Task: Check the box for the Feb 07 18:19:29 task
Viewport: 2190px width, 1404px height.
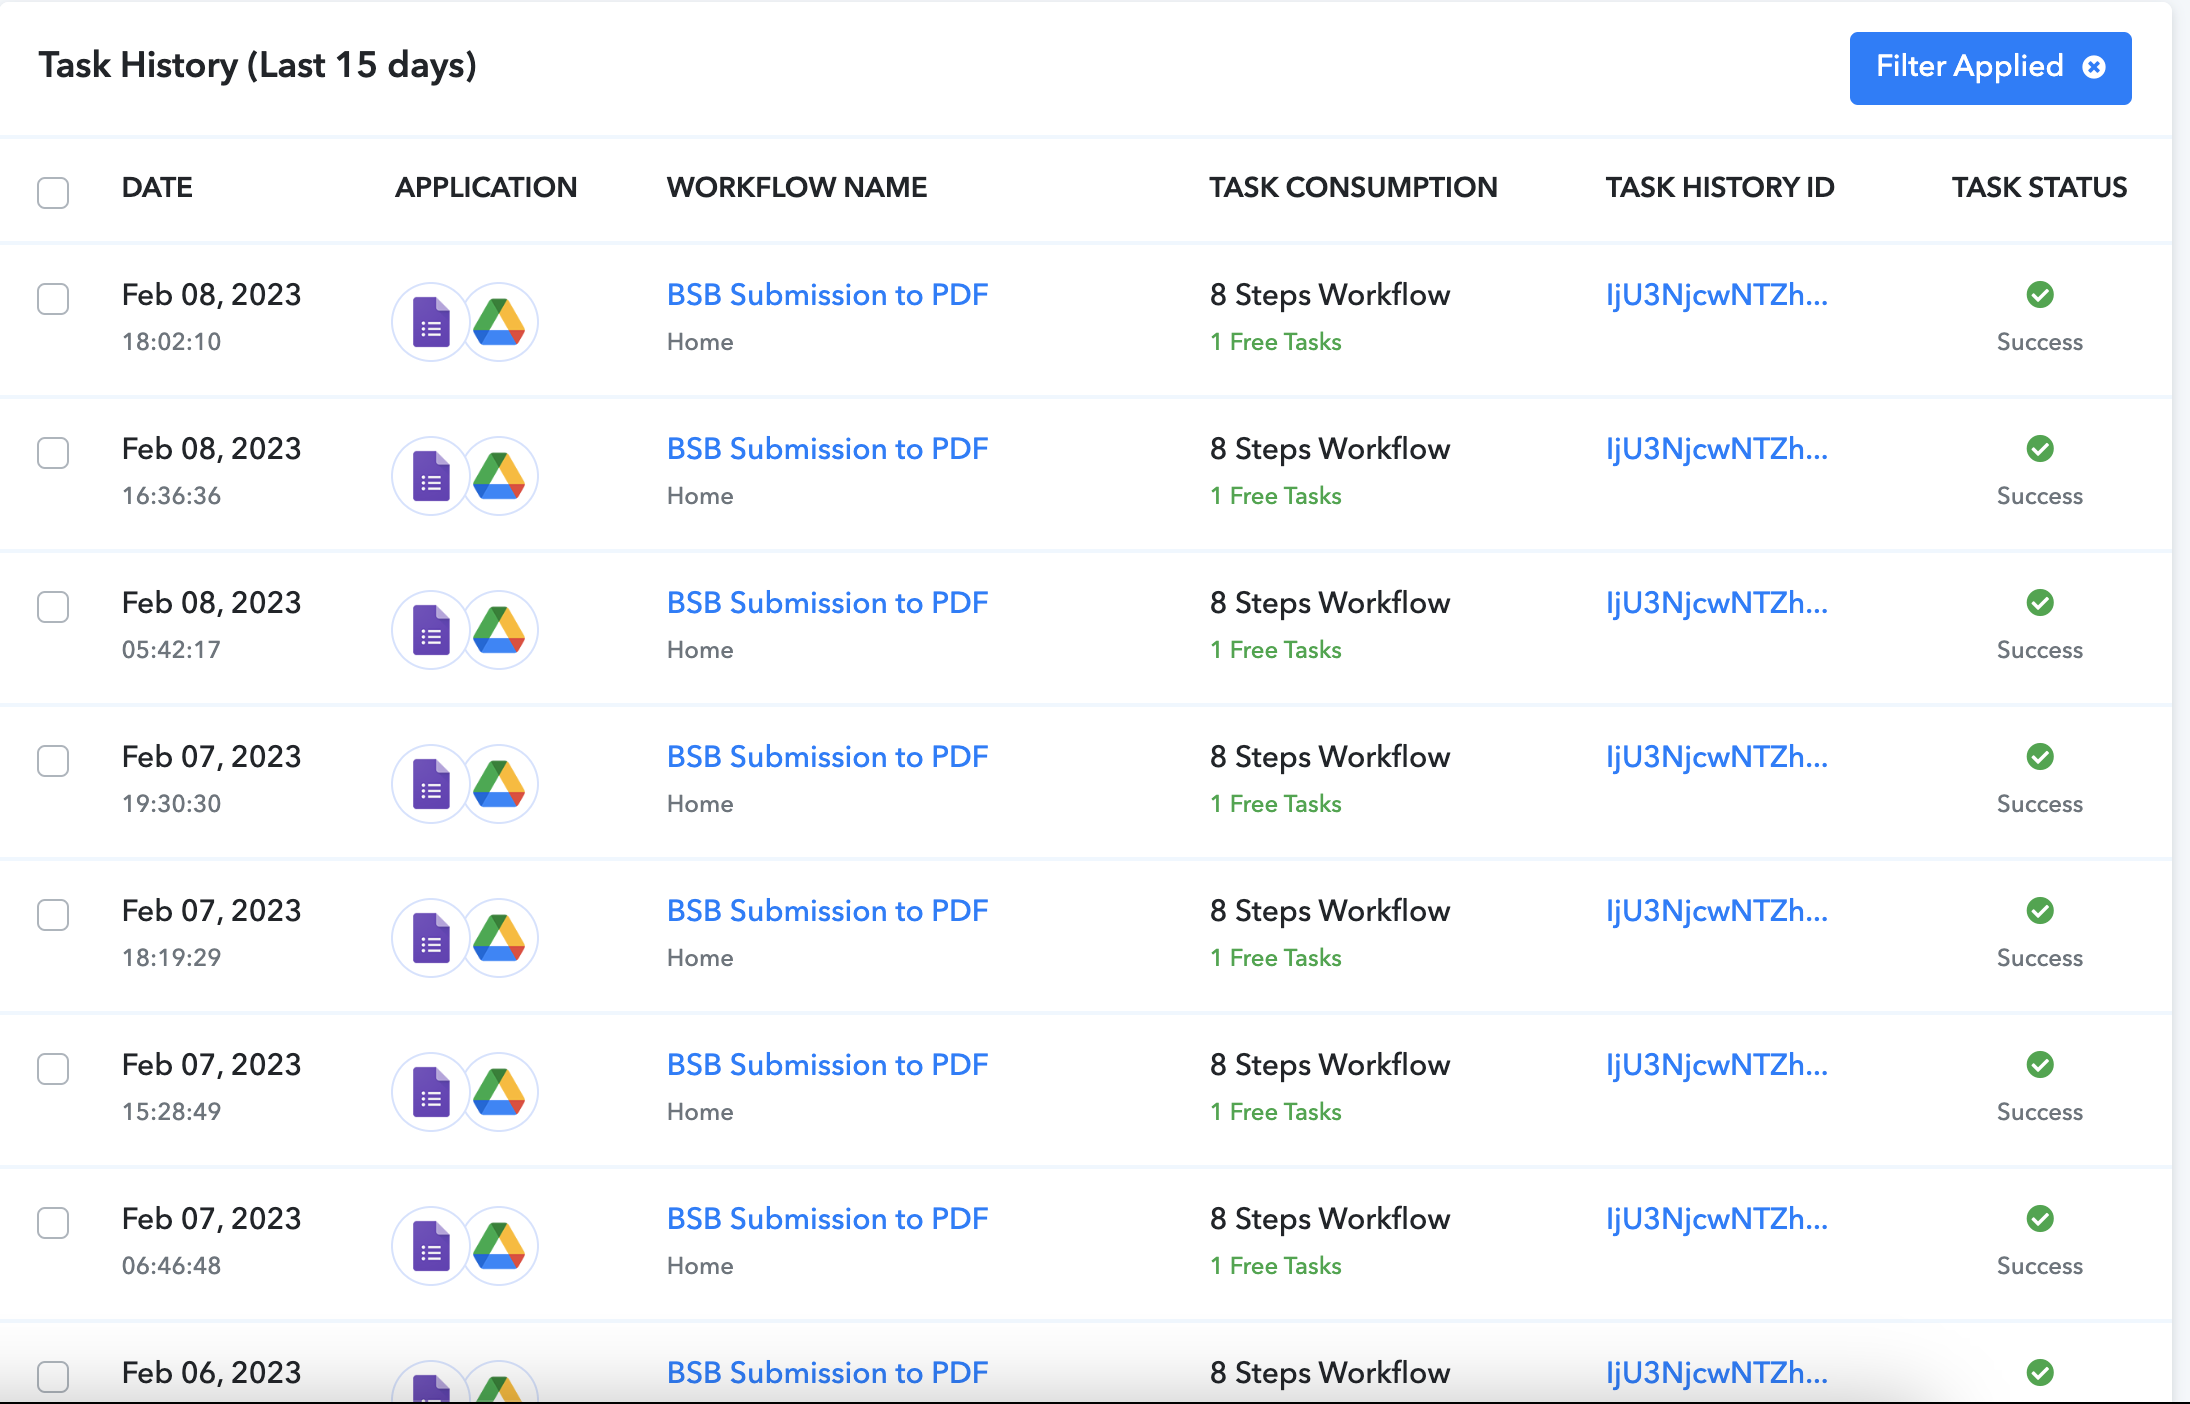Action: [53, 915]
